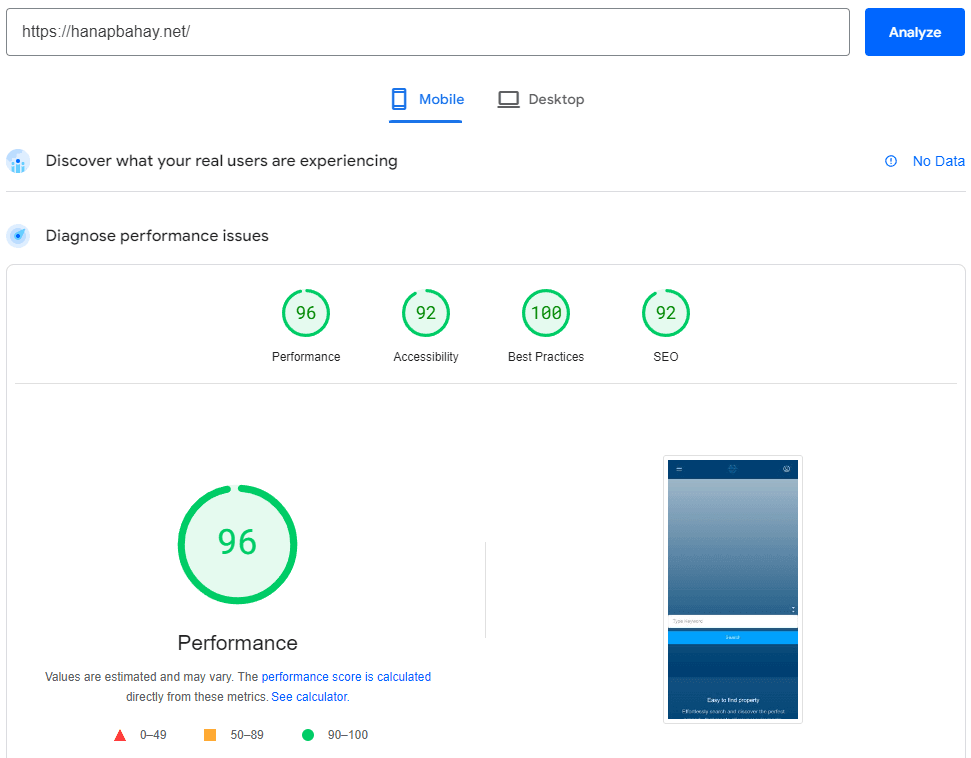Click the mobile phone icon
Image resolution: width=971 pixels, height=758 pixels.
click(399, 99)
